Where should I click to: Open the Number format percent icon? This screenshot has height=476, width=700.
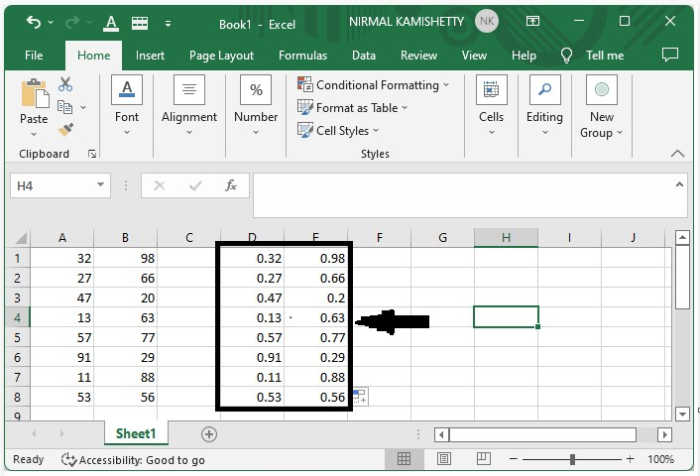pyautogui.click(x=256, y=91)
